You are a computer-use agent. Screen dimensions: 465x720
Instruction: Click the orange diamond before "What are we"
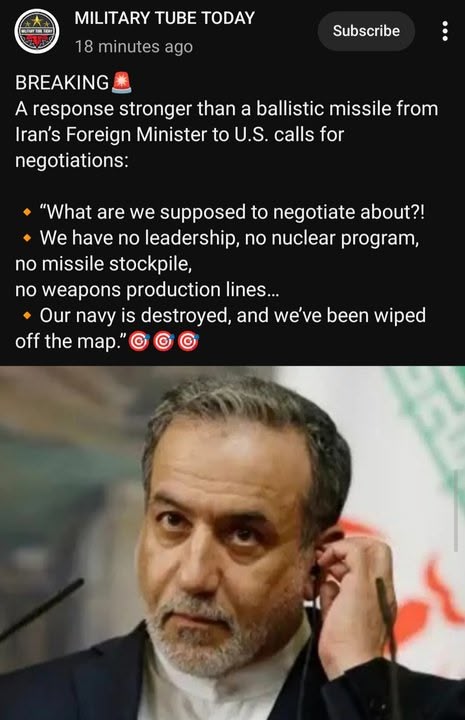pyautogui.click(x=27, y=213)
